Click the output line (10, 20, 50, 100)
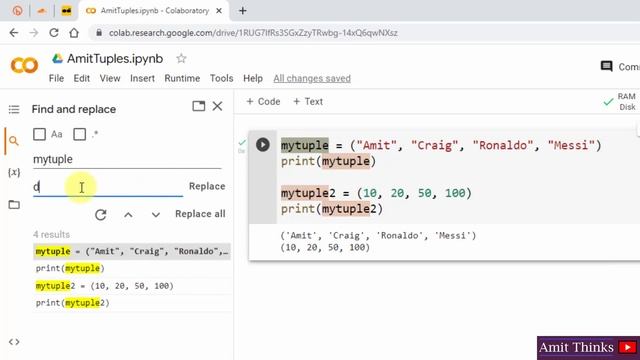Screen dimensions: 640x360 [x=325, y=247]
